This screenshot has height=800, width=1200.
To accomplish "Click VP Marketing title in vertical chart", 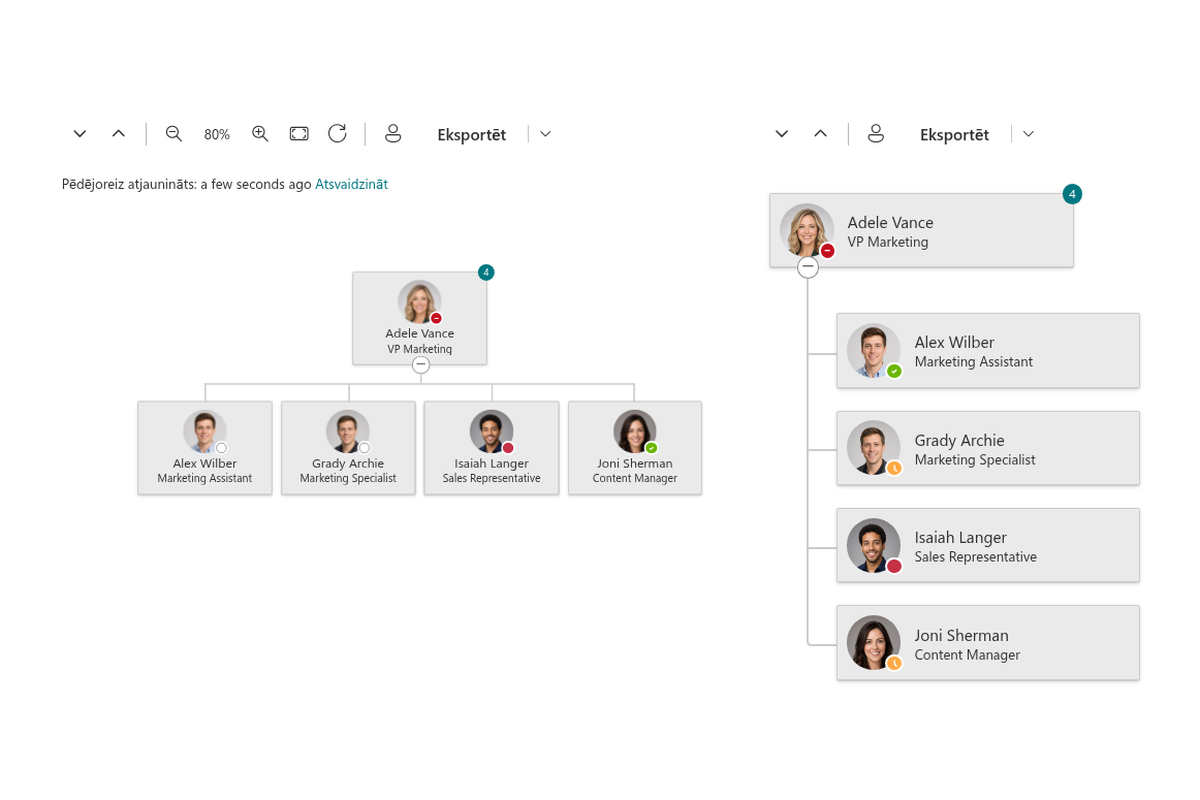I will pos(888,242).
